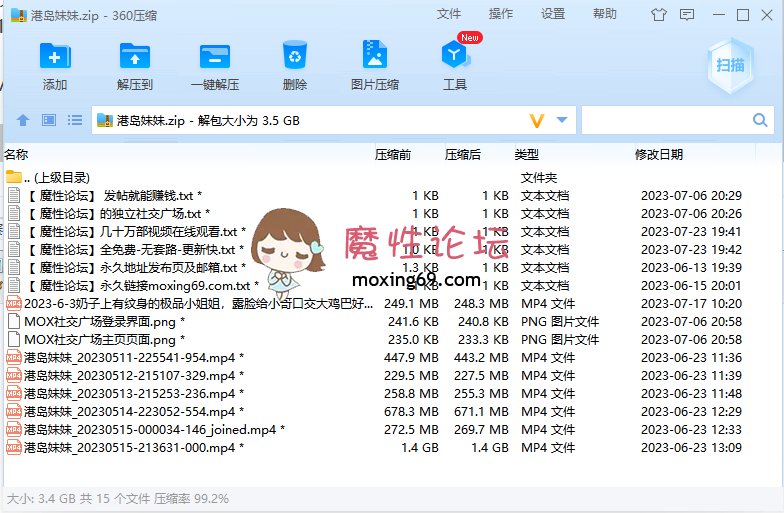Viewport: 784px width, 513px height.
Task: Sort by the 压缩前 column header
Action: click(393, 154)
